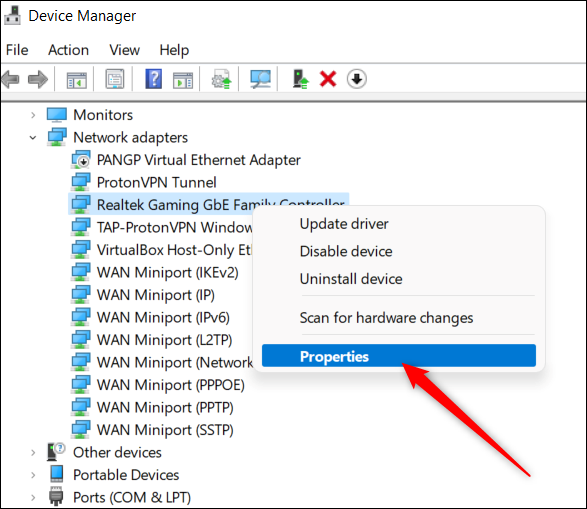
Task: Open the Properties sheet toolbar icon
Action: (115, 79)
